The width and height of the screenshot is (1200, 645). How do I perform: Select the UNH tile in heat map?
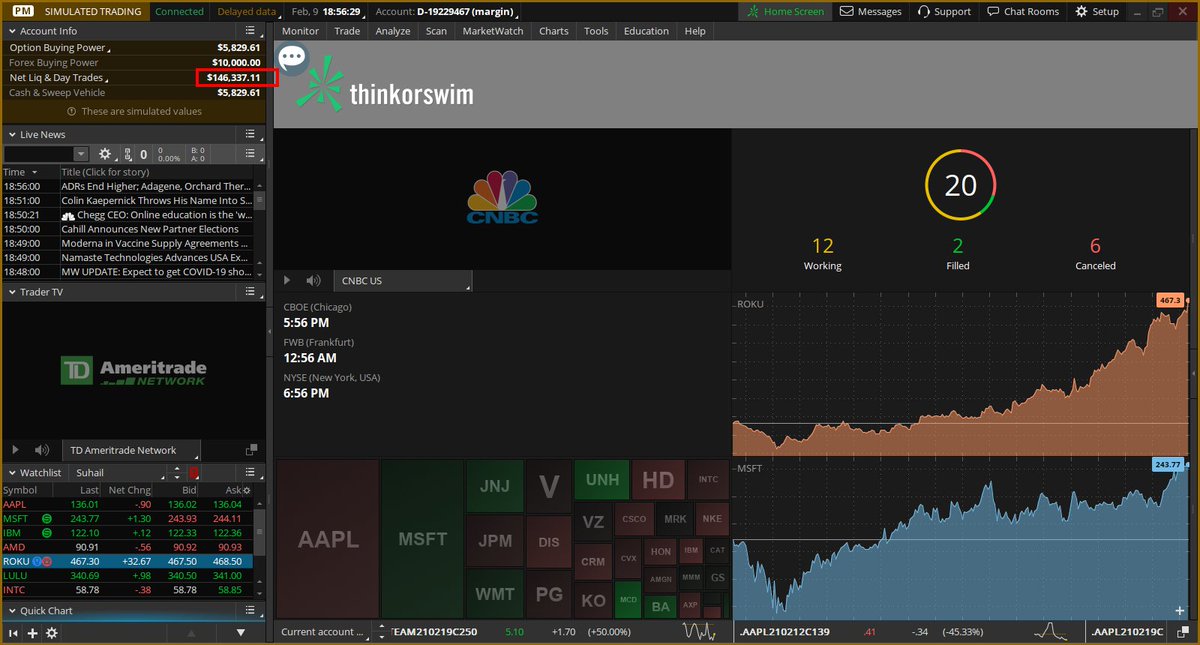[601, 480]
